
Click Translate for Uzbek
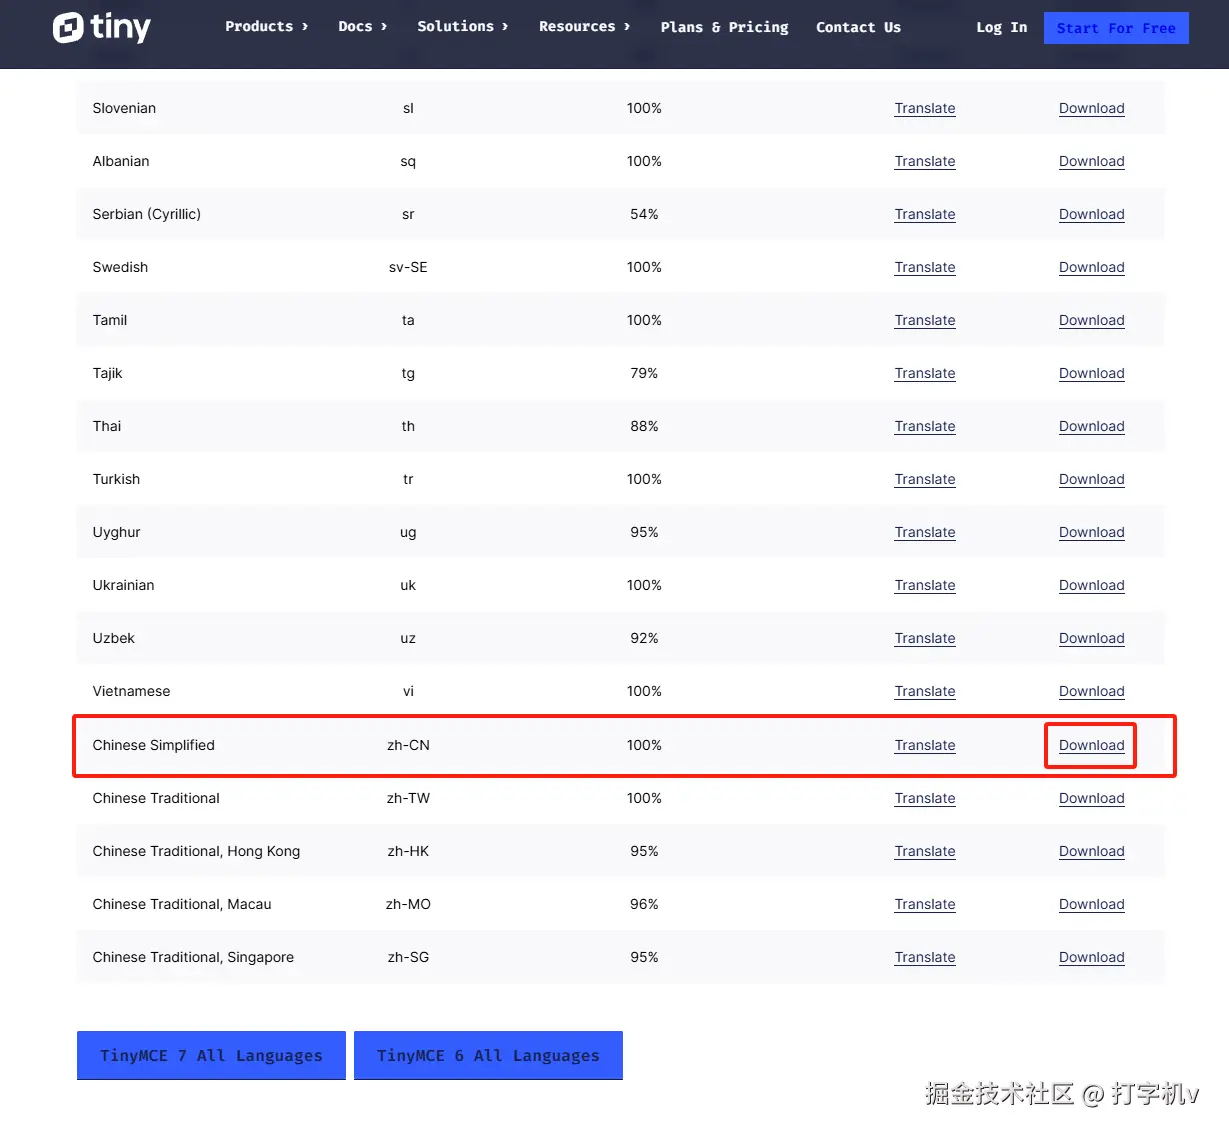pyautogui.click(x=925, y=638)
